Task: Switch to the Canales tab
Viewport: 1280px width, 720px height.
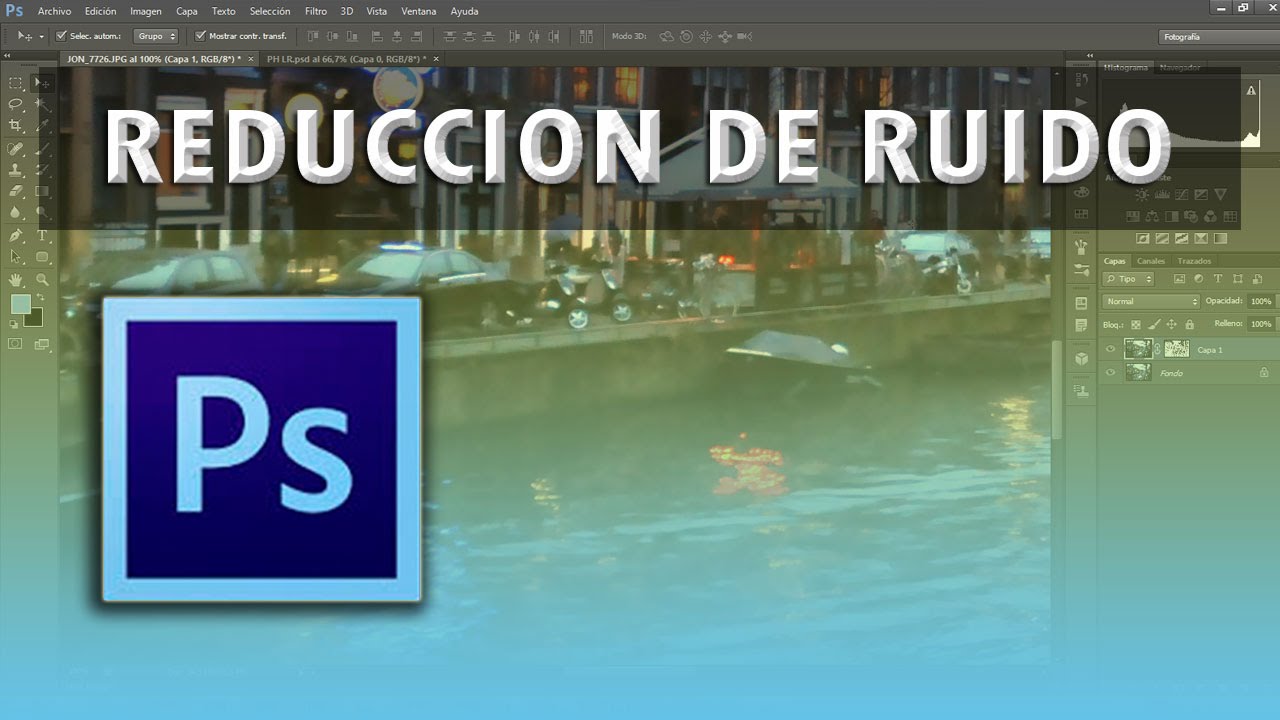Action: click(1151, 261)
